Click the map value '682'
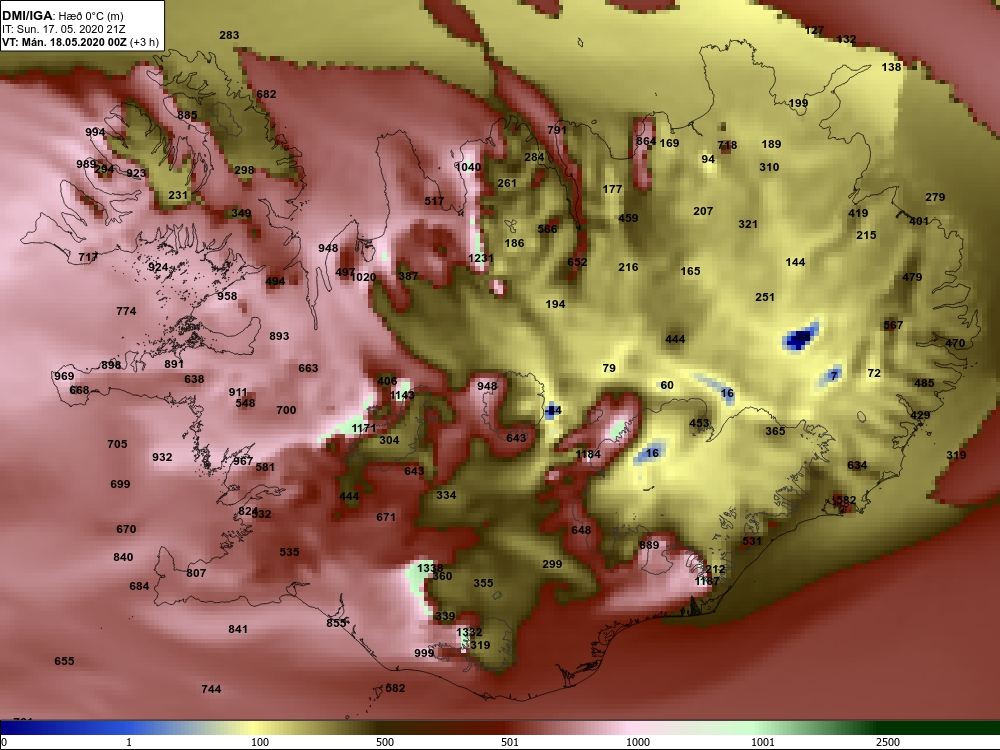Image resolution: width=1000 pixels, height=750 pixels. [x=266, y=94]
